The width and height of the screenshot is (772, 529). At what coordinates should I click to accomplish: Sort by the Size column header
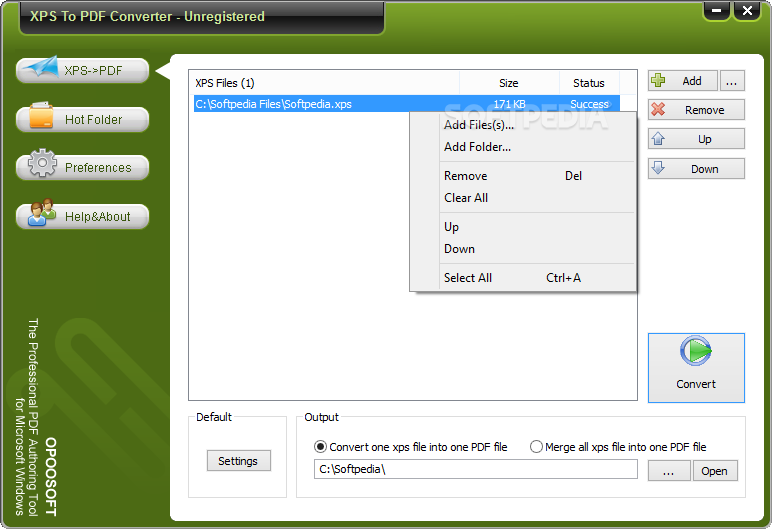coord(510,83)
